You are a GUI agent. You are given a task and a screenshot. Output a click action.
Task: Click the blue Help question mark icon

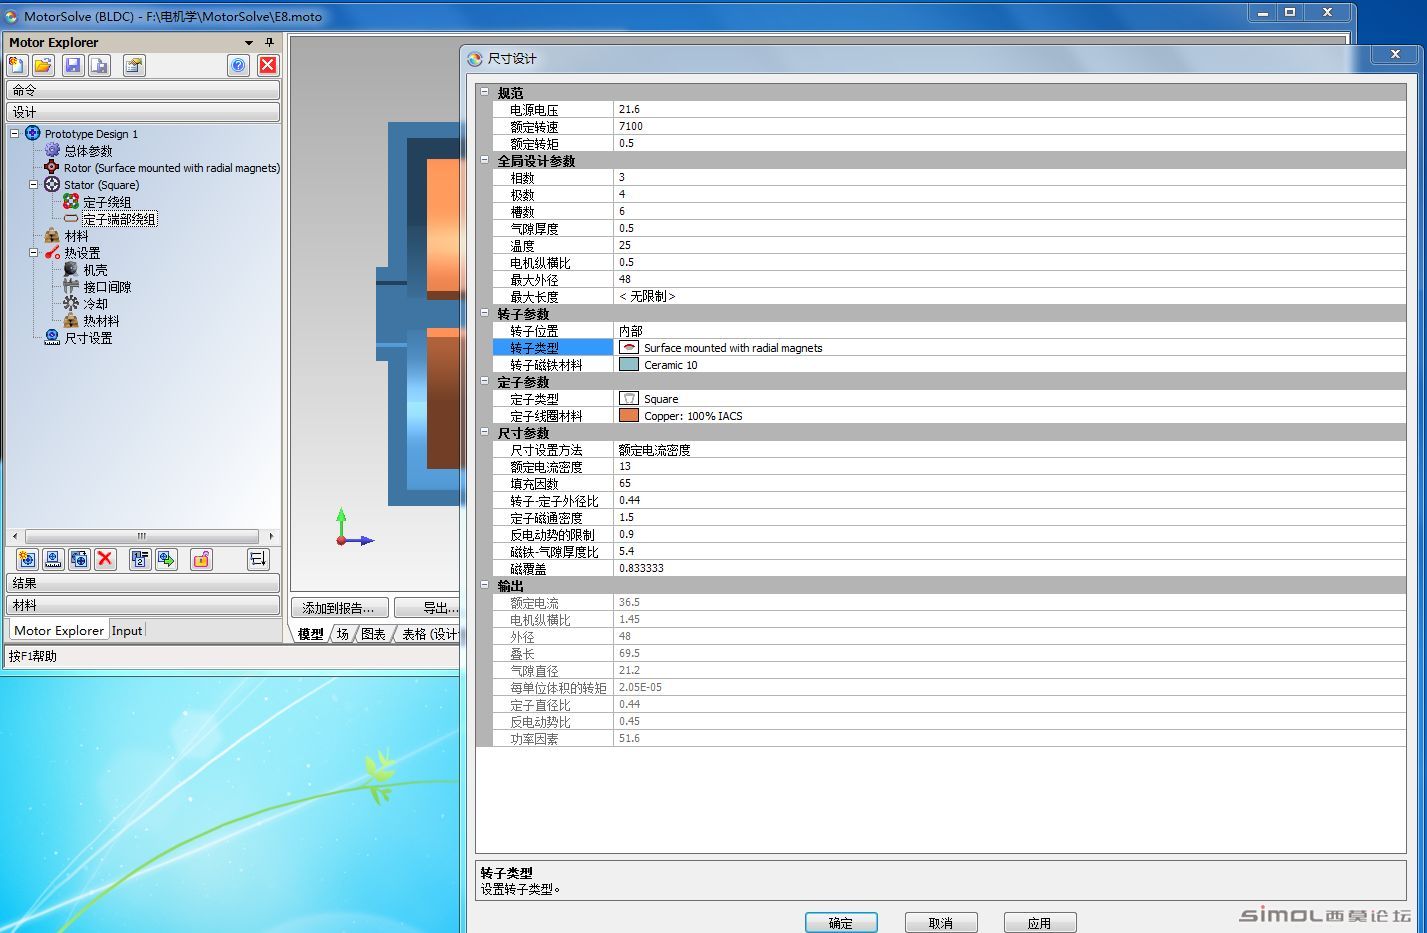(238, 65)
